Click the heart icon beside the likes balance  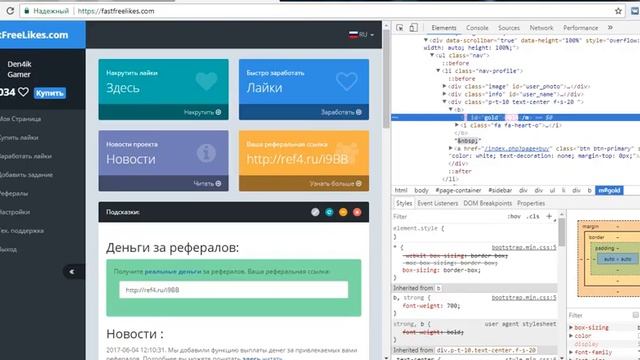coord(23,92)
